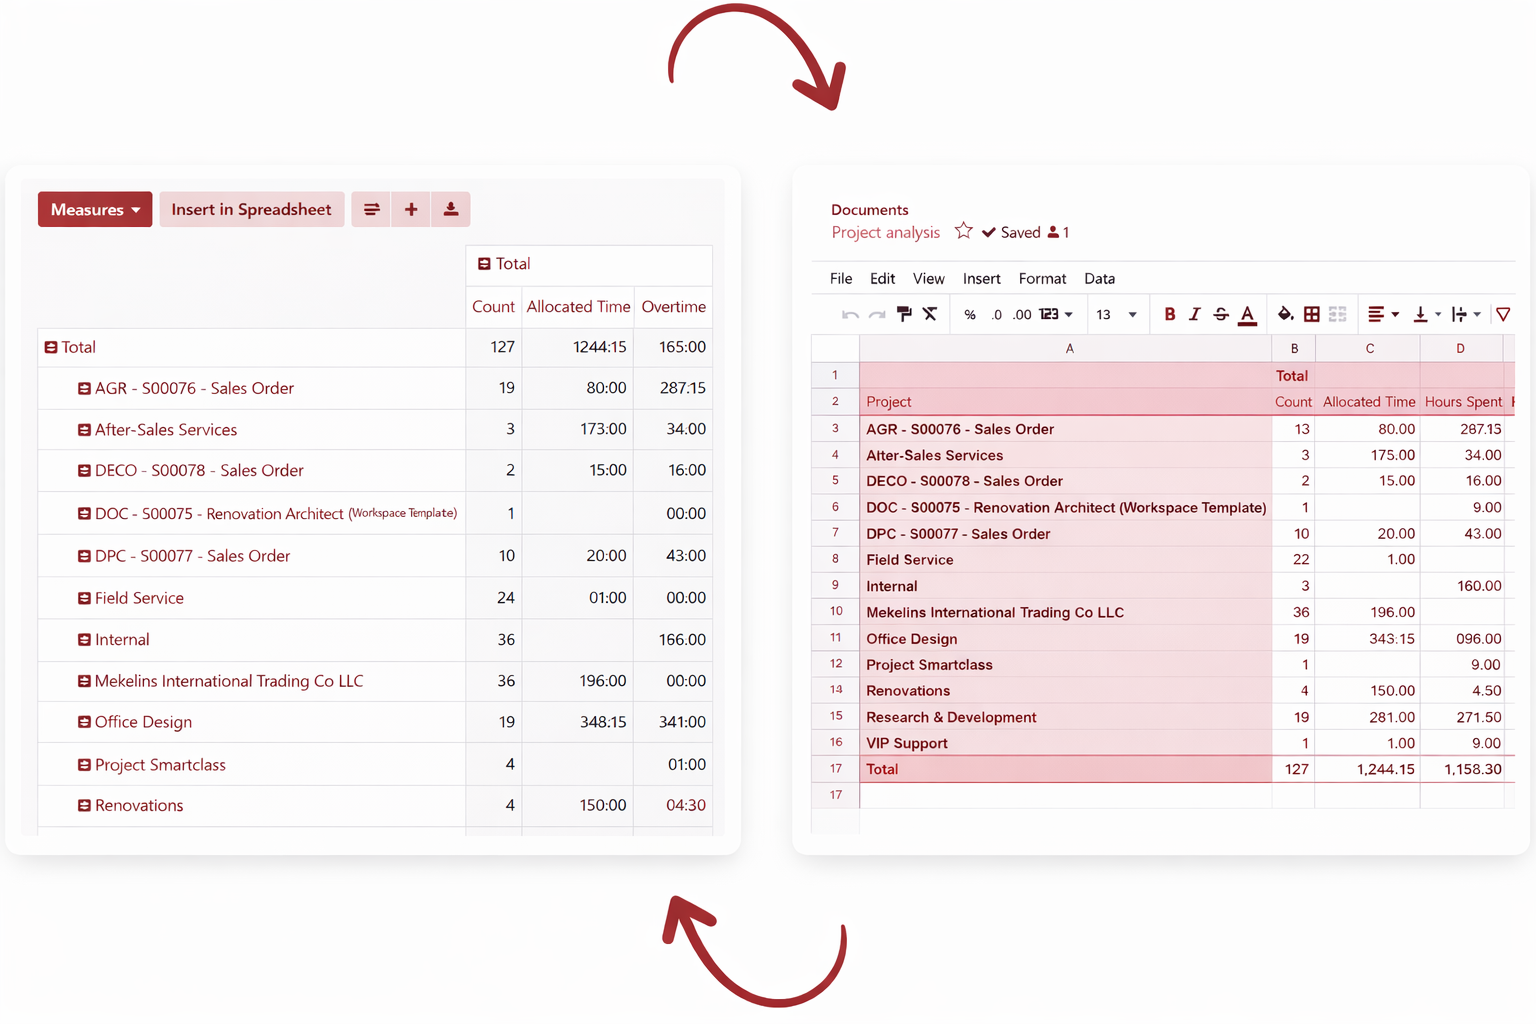Open the 123 number format dropdown
The image size is (1536, 1024).
(1053, 313)
